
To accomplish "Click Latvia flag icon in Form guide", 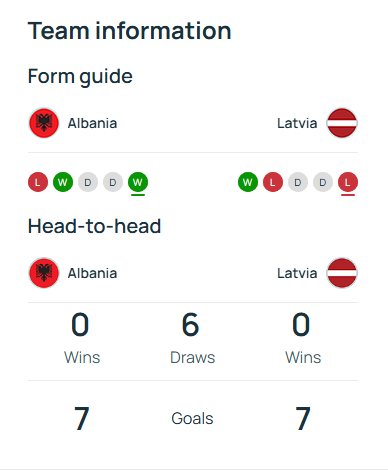I will tap(342, 123).
